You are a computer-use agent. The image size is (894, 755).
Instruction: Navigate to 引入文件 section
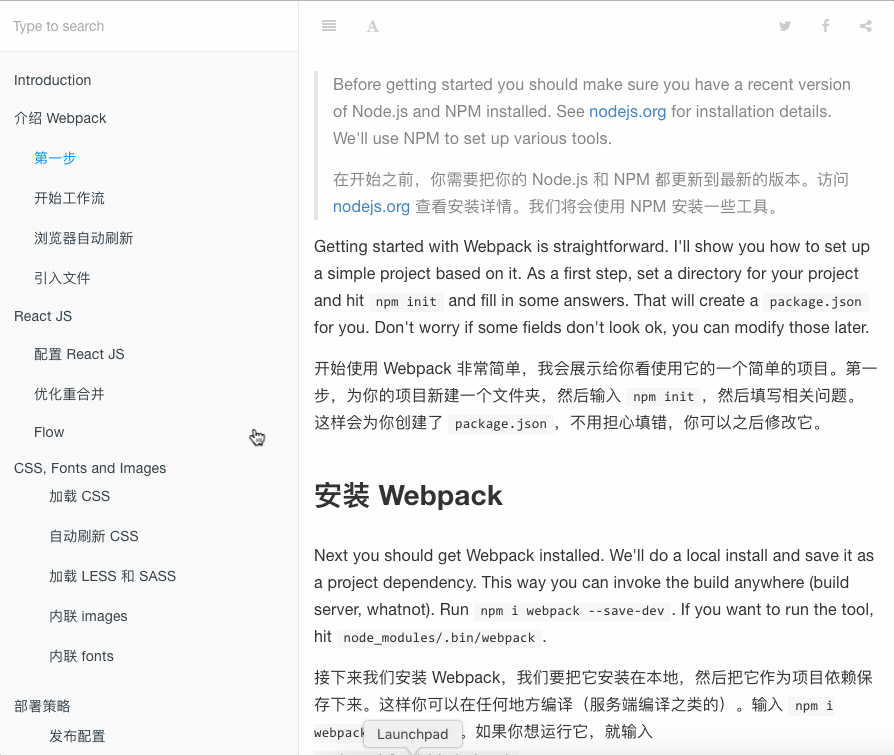click(62, 278)
